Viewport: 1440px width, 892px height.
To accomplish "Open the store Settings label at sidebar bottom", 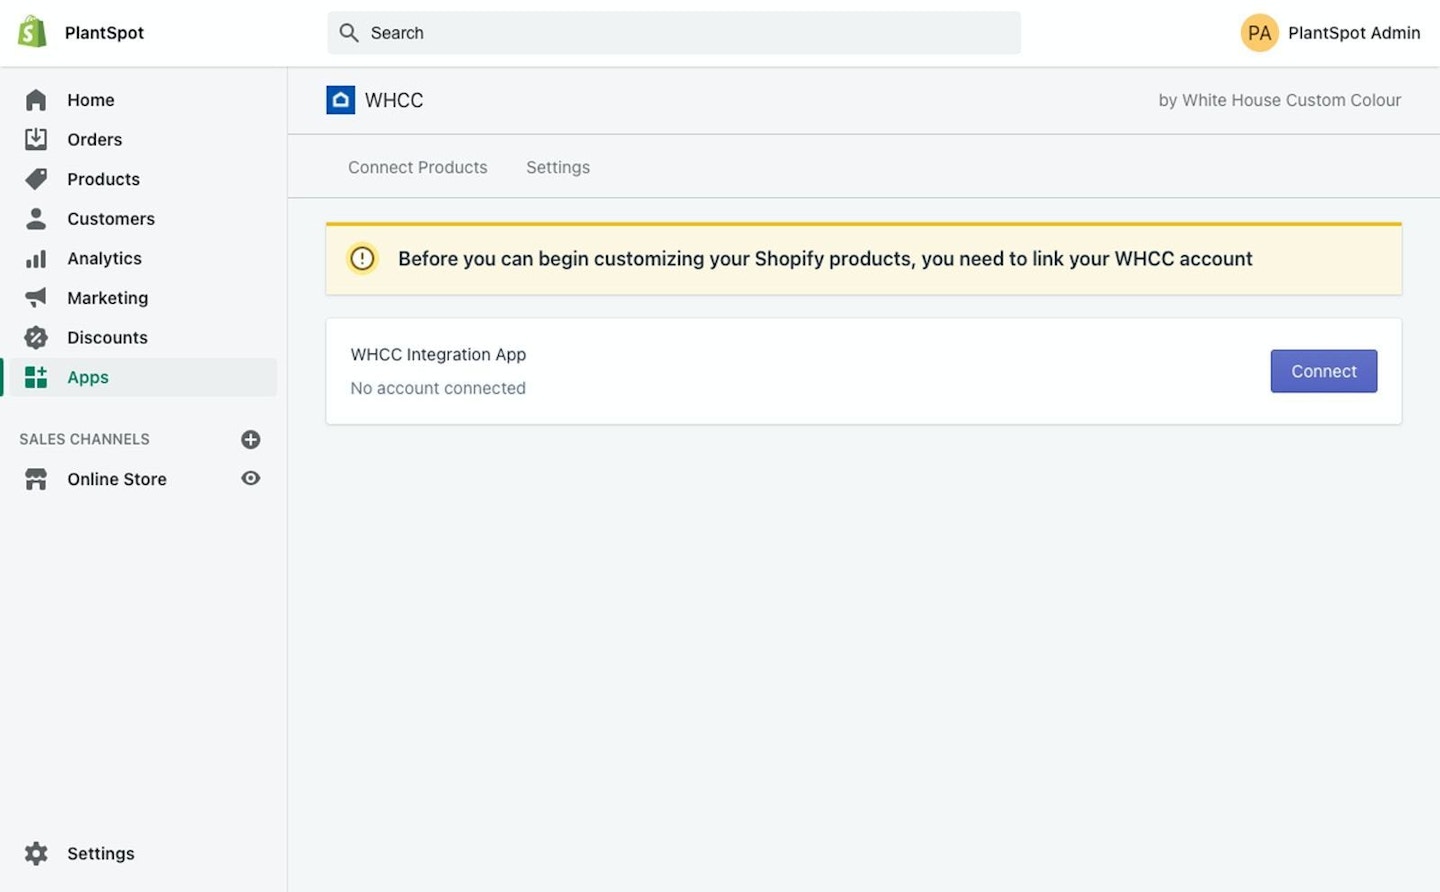I will coord(101,853).
